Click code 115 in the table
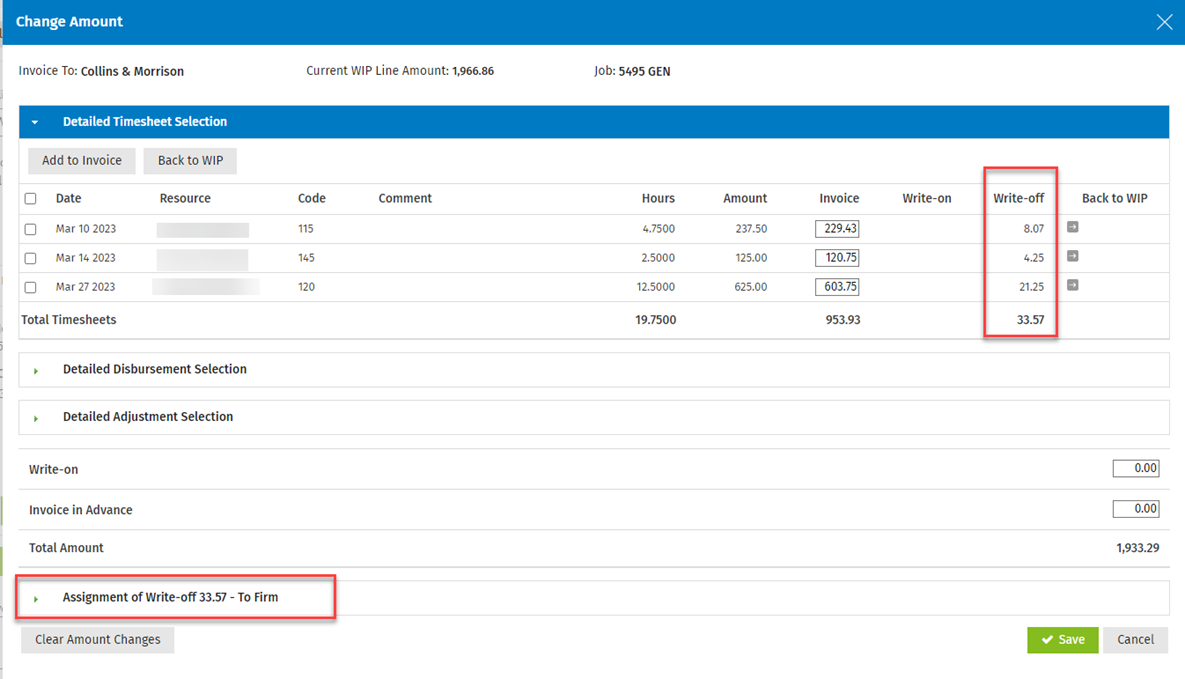Viewport: 1185px width, 679px height. [305, 228]
